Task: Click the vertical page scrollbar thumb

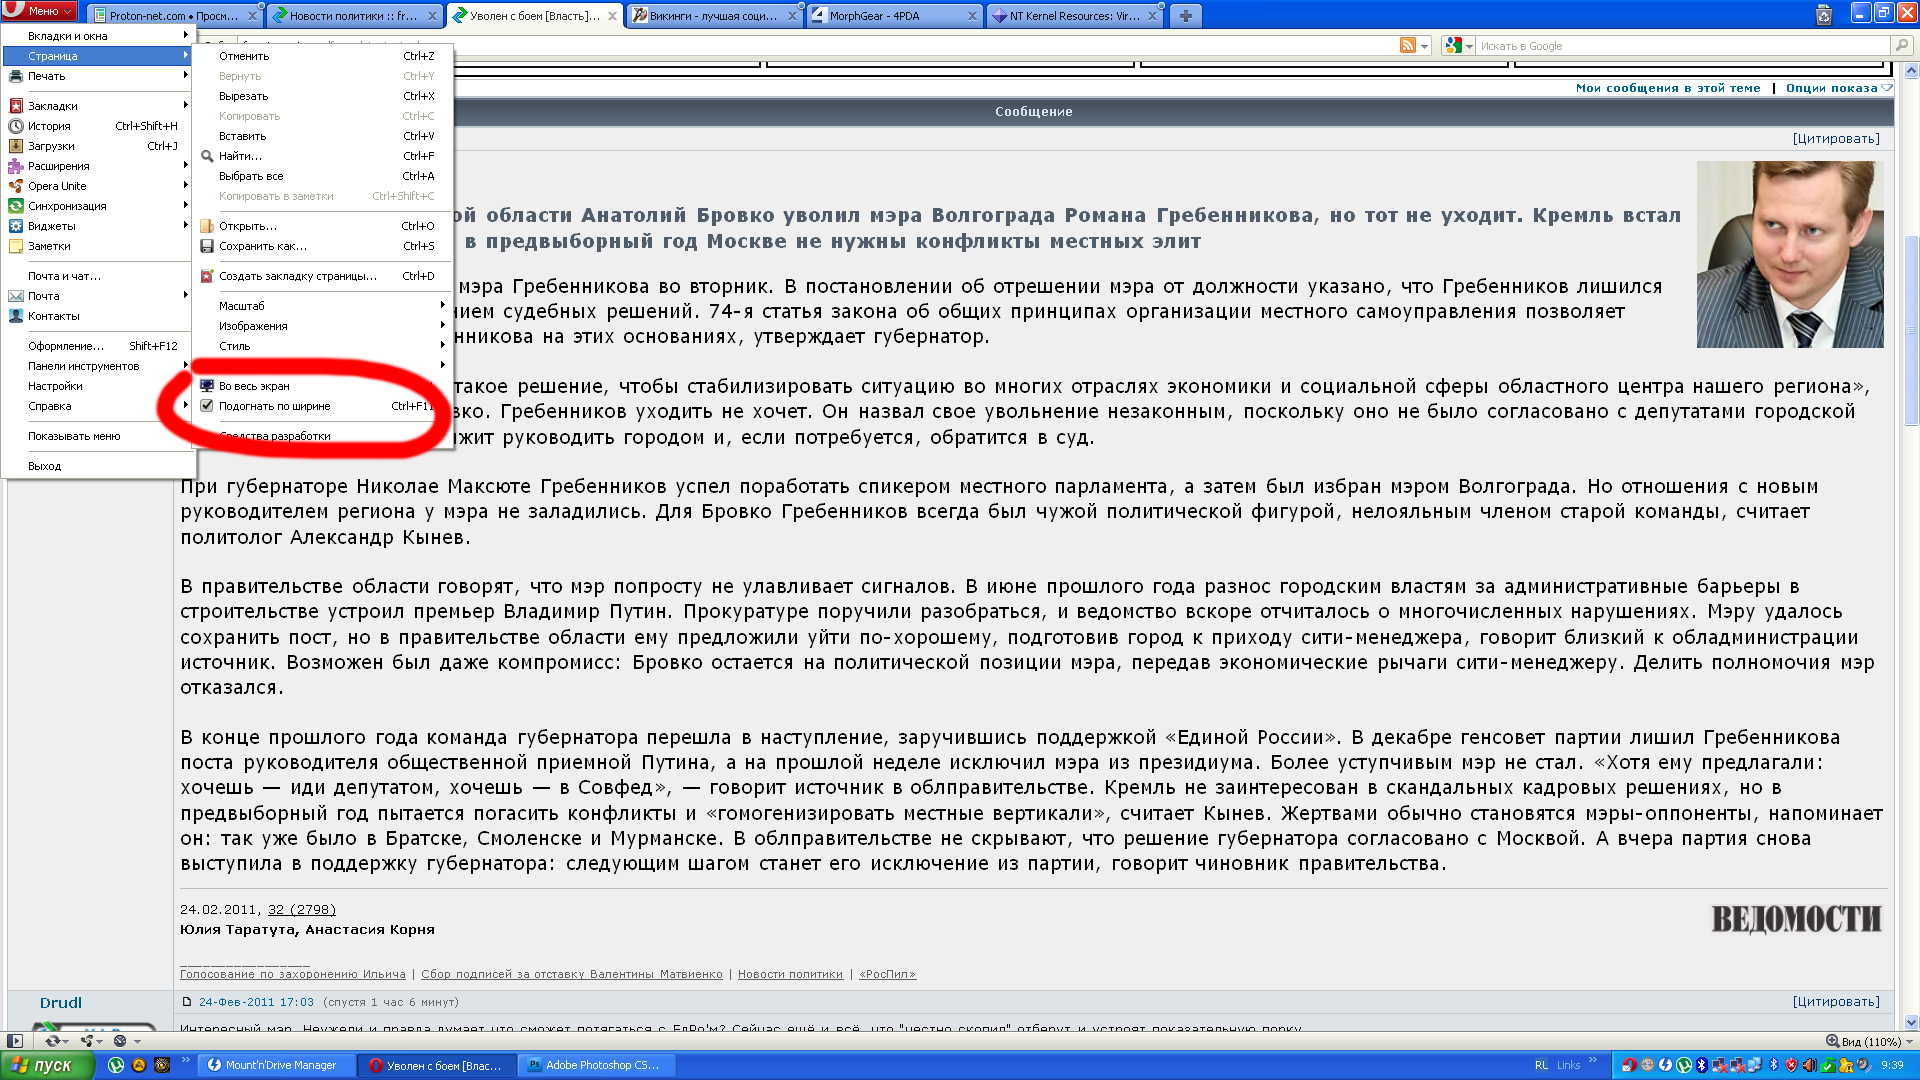Action: pos(1911,330)
